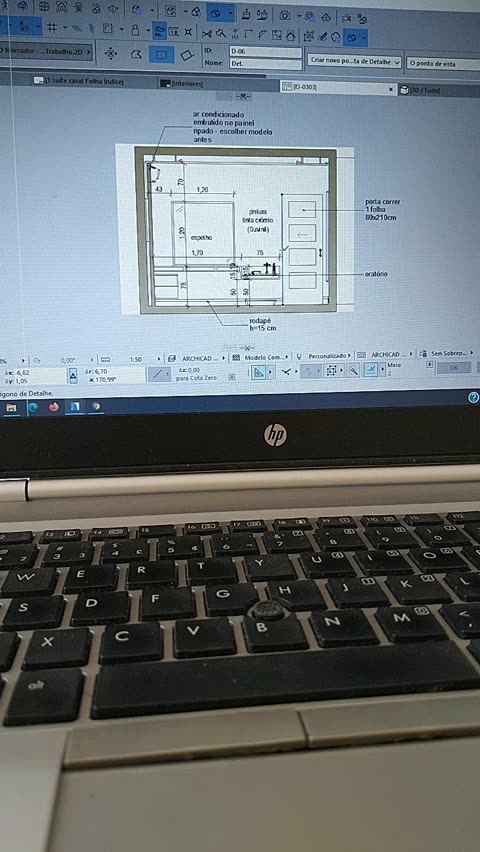Image resolution: width=480 pixels, height=852 pixels.
Task: Switch to the '[Interiores]' tab
Action: coord(184,84)
